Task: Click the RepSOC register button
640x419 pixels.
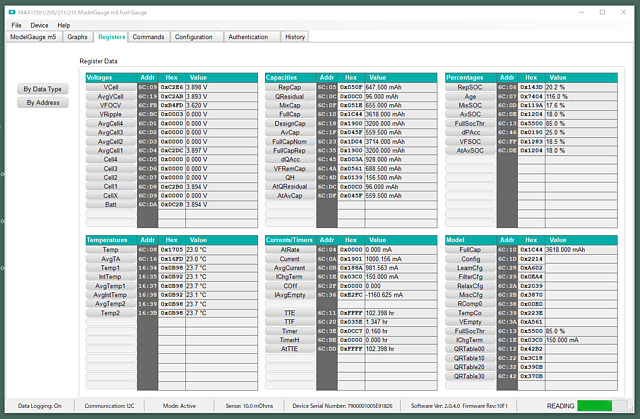Action: [x=470, y=87]
